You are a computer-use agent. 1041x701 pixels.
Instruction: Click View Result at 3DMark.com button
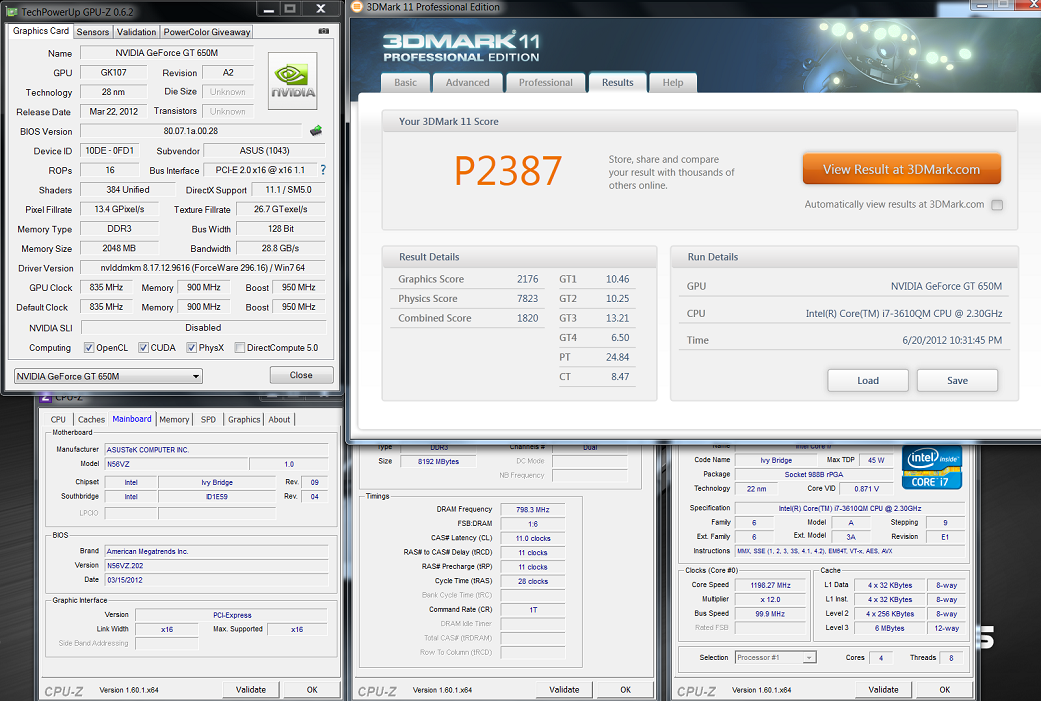pyautogui.click(x=902, y=169)
